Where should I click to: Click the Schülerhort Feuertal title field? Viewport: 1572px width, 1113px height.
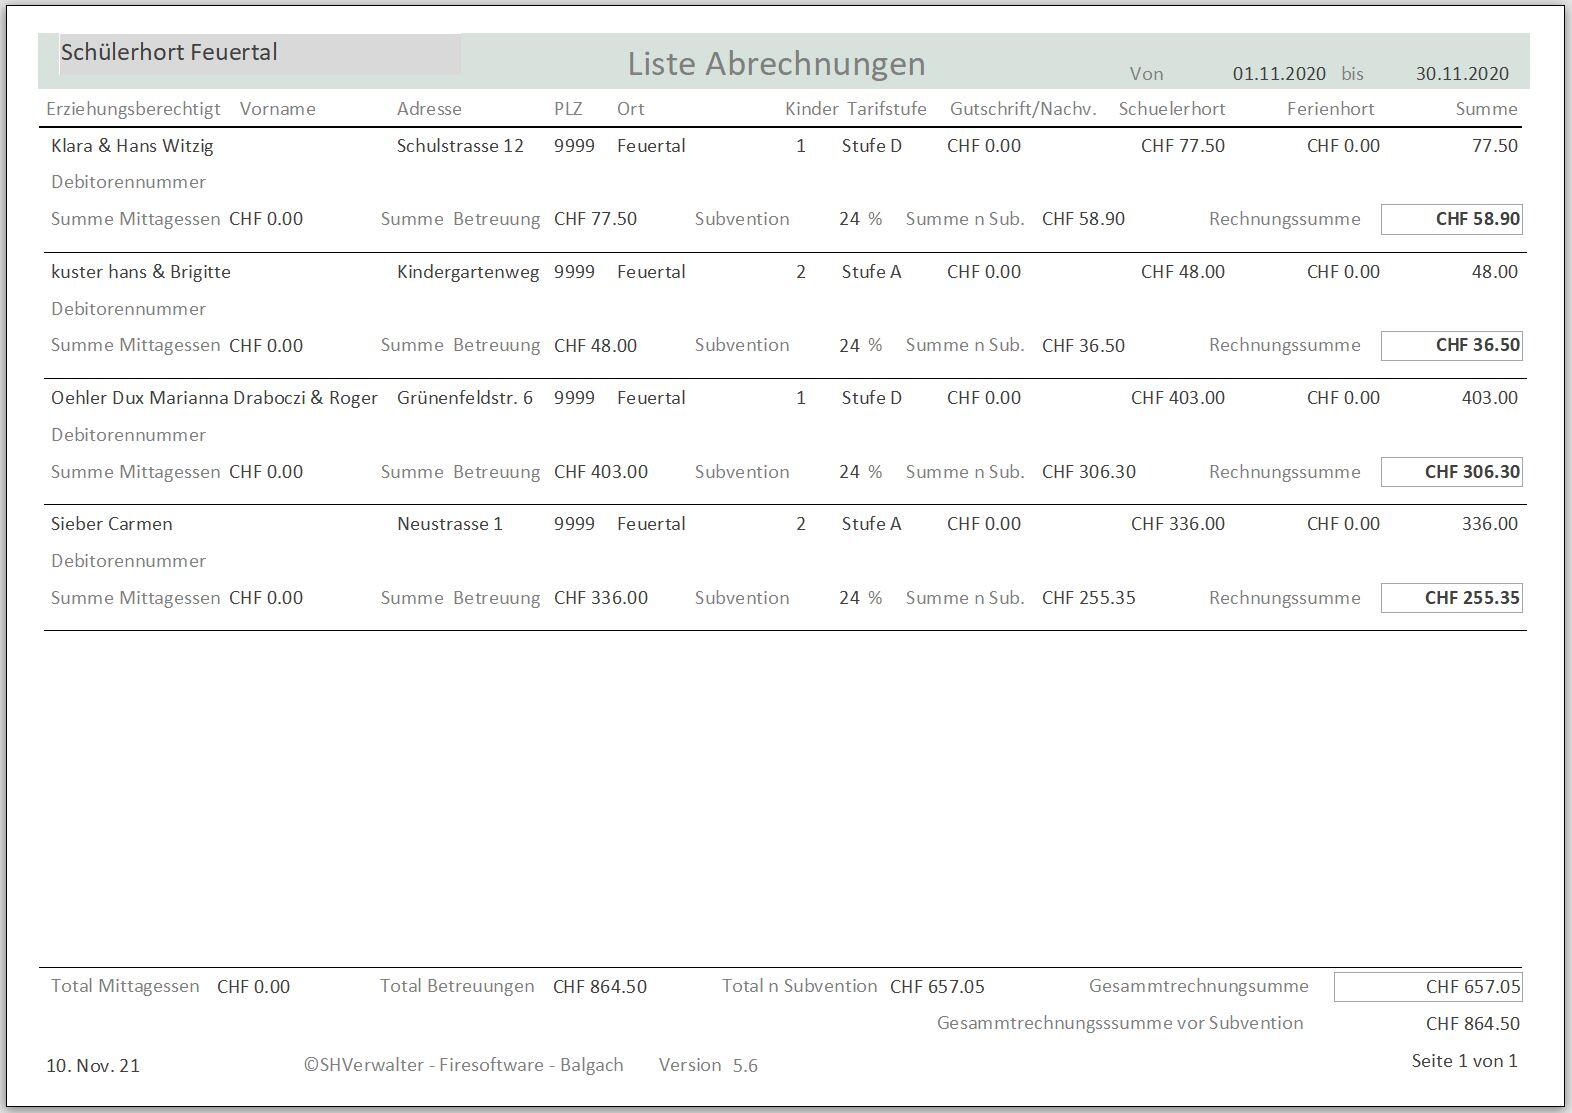point(250,54)
